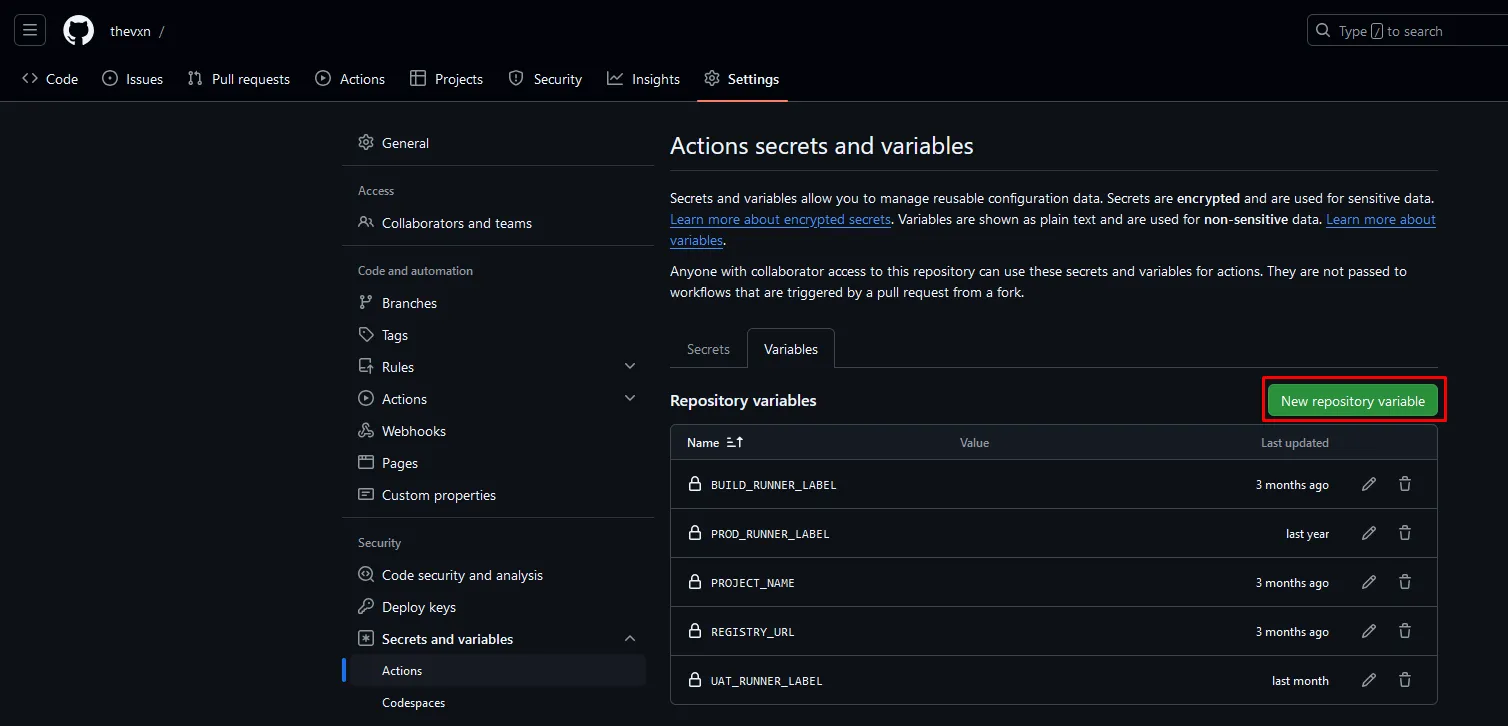Click the 'last month' updated timestamp
1508x726 pixels.
click(x=1300, y=681)
